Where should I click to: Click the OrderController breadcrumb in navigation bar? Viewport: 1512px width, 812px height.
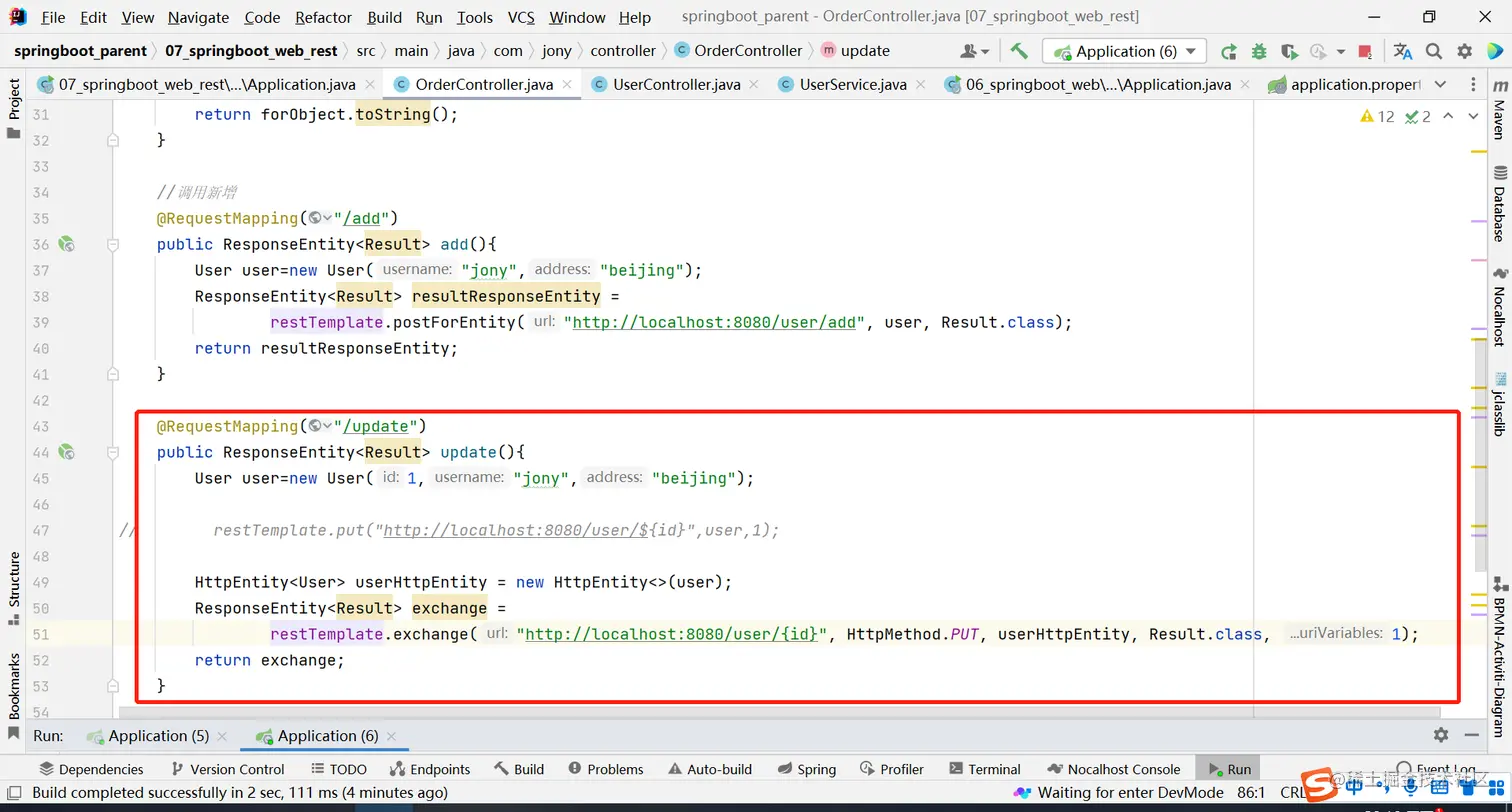coord(739,51)
